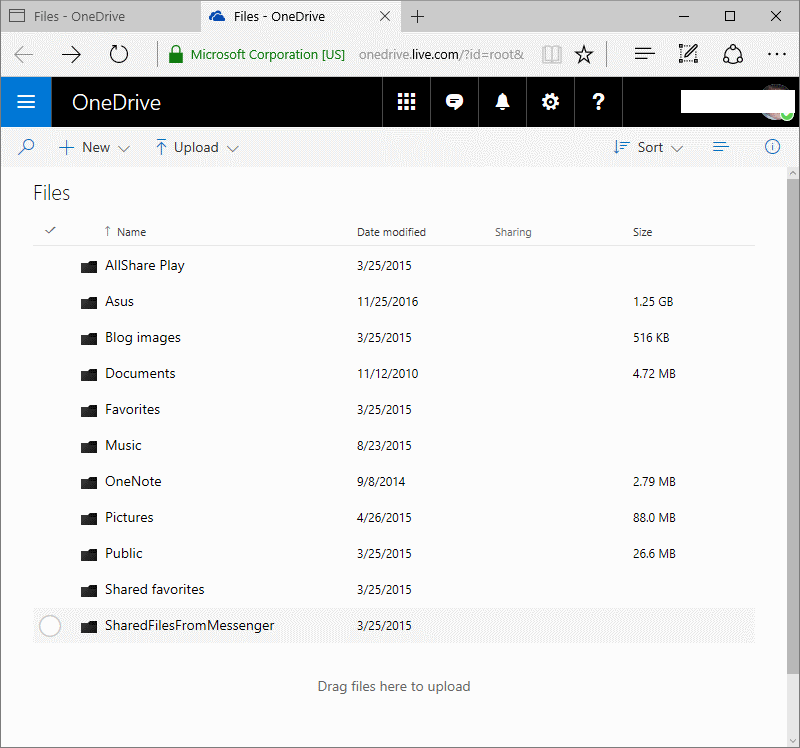Screen dimensions: 800x748
Task: Select the SharedFilesFromMessenger row checkbox
Action: click(50, 625)
